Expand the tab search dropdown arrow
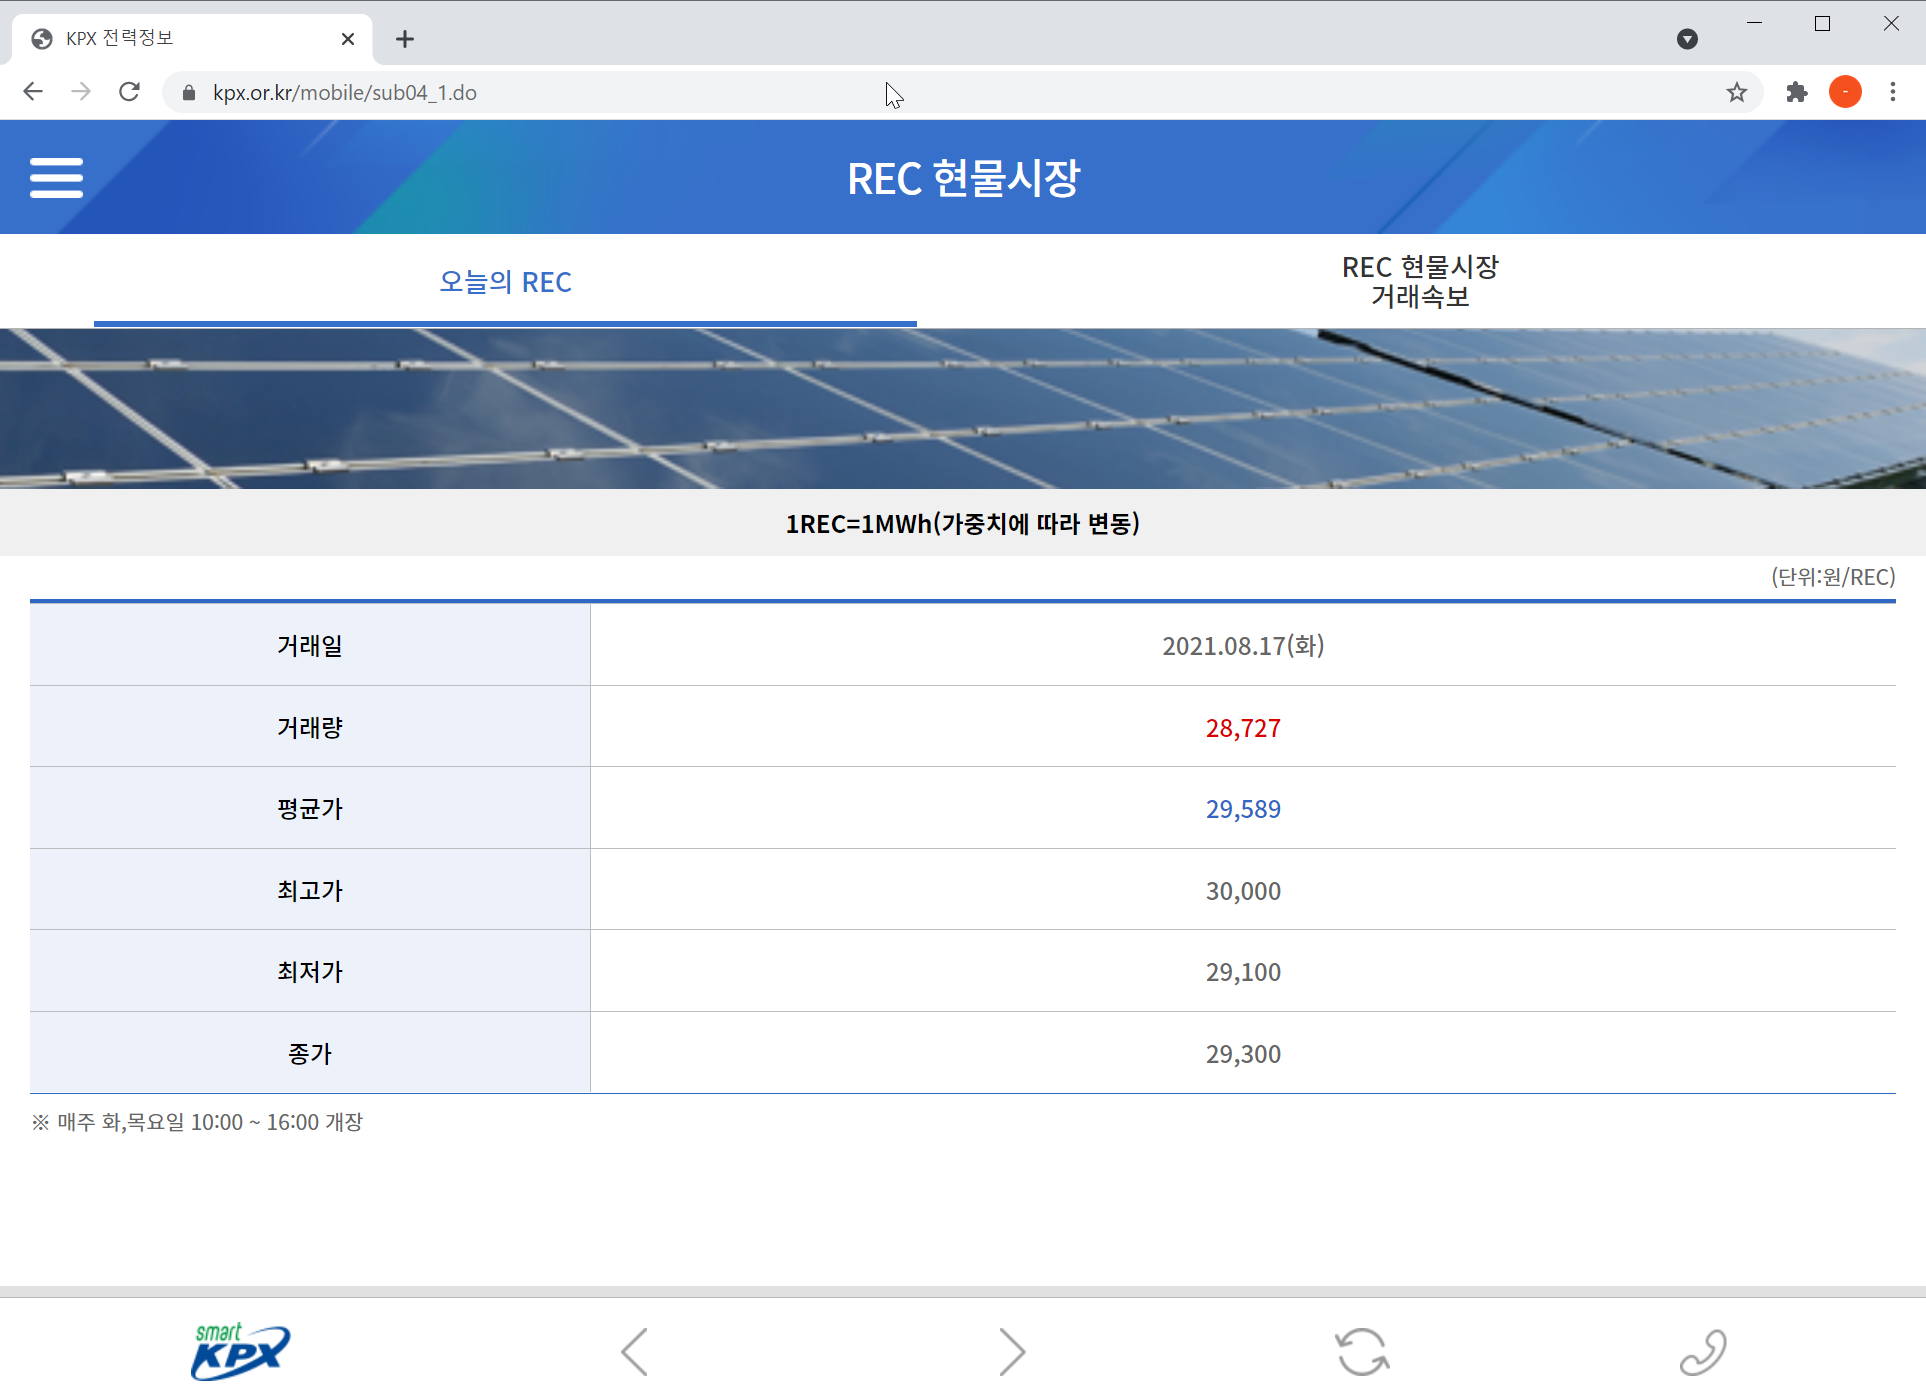 1687,39
